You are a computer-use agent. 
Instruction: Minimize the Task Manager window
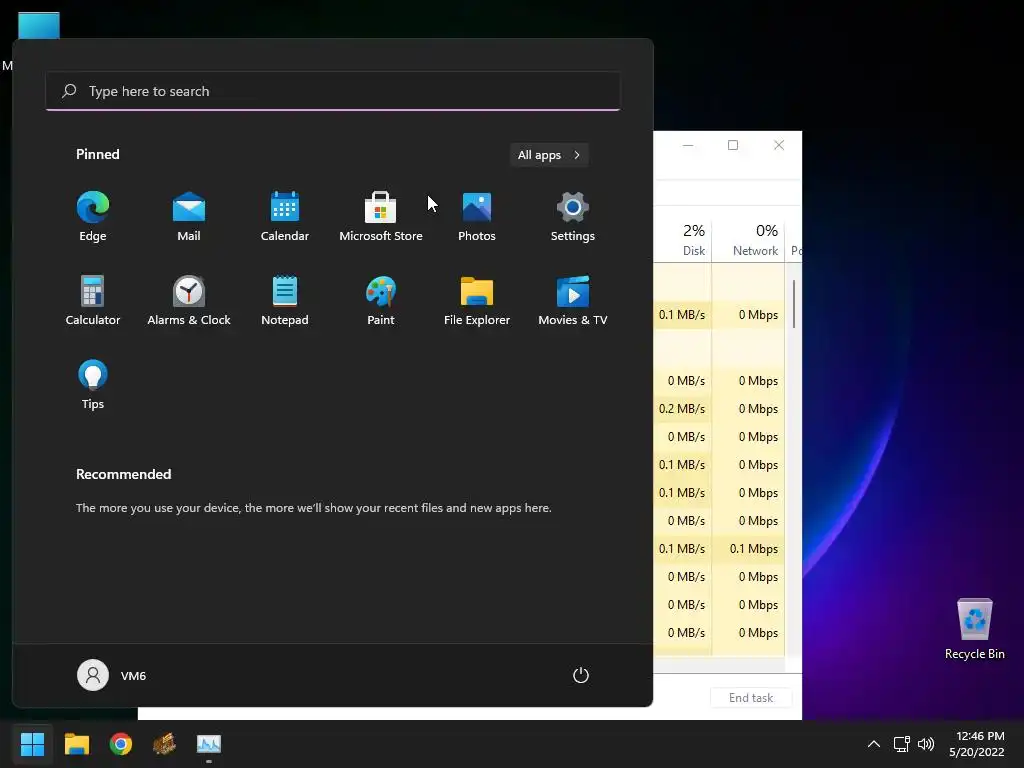688,145
